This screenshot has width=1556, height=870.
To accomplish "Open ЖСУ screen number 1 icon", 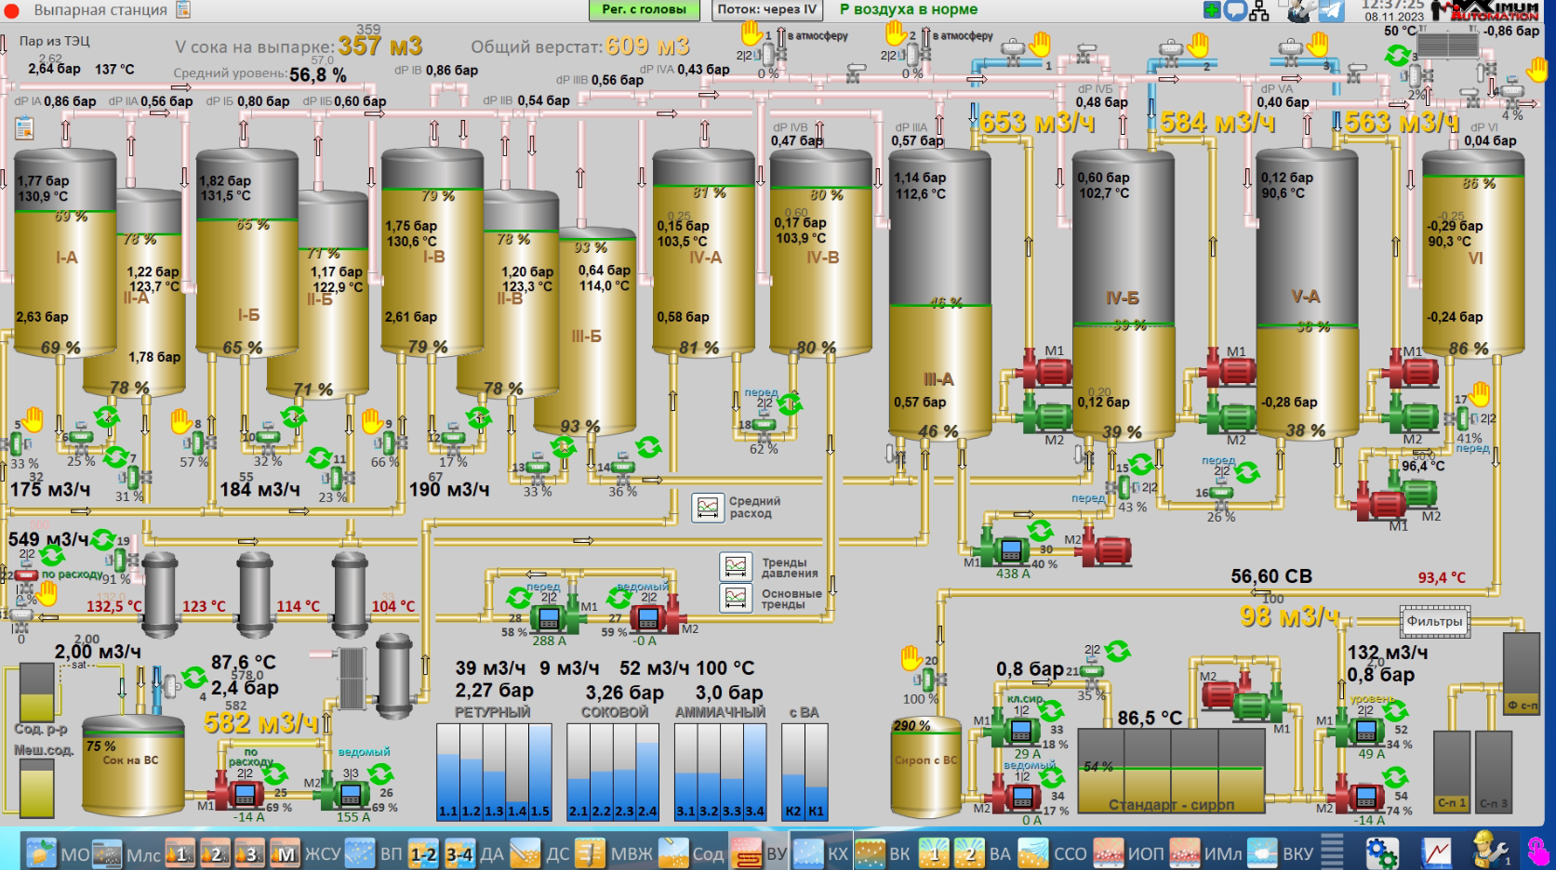I will (x=179, y=853).
